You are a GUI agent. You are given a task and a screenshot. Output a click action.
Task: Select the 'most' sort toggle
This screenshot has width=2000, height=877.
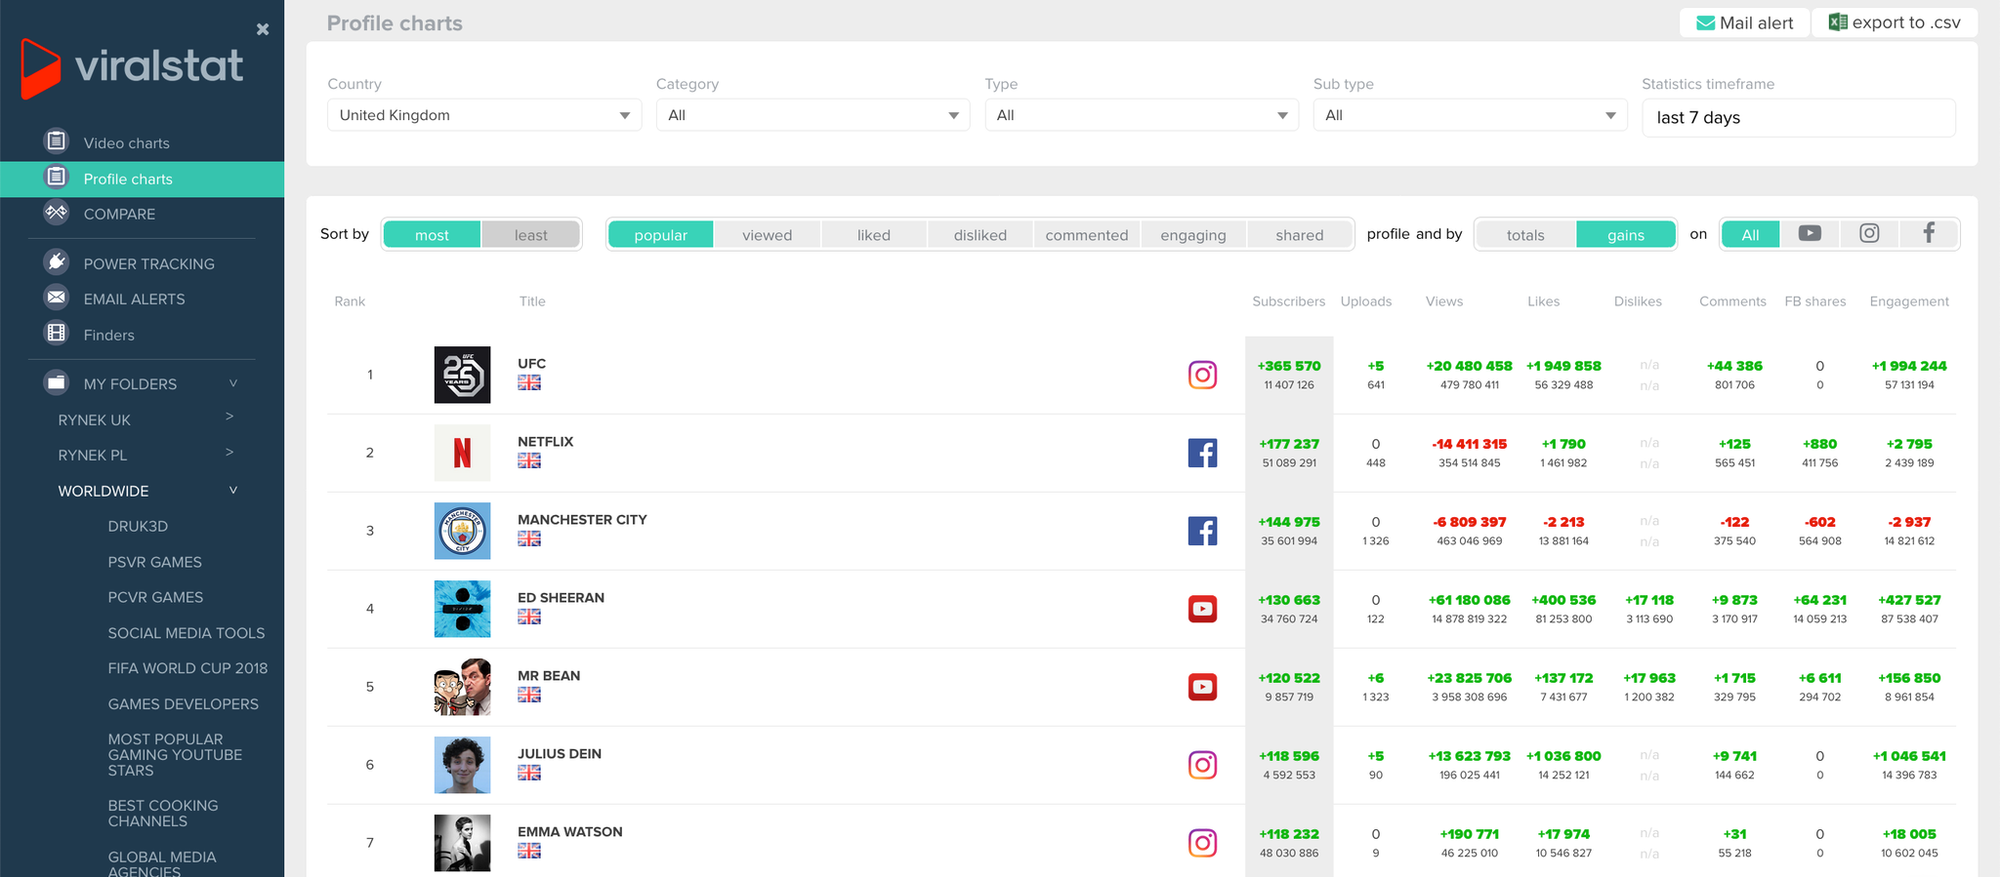click(432, 235)
